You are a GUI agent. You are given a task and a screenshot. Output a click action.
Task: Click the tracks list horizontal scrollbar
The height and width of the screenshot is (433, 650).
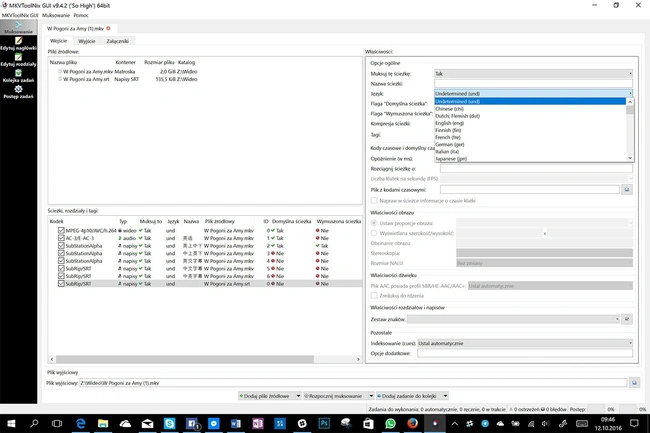(185, 359)
